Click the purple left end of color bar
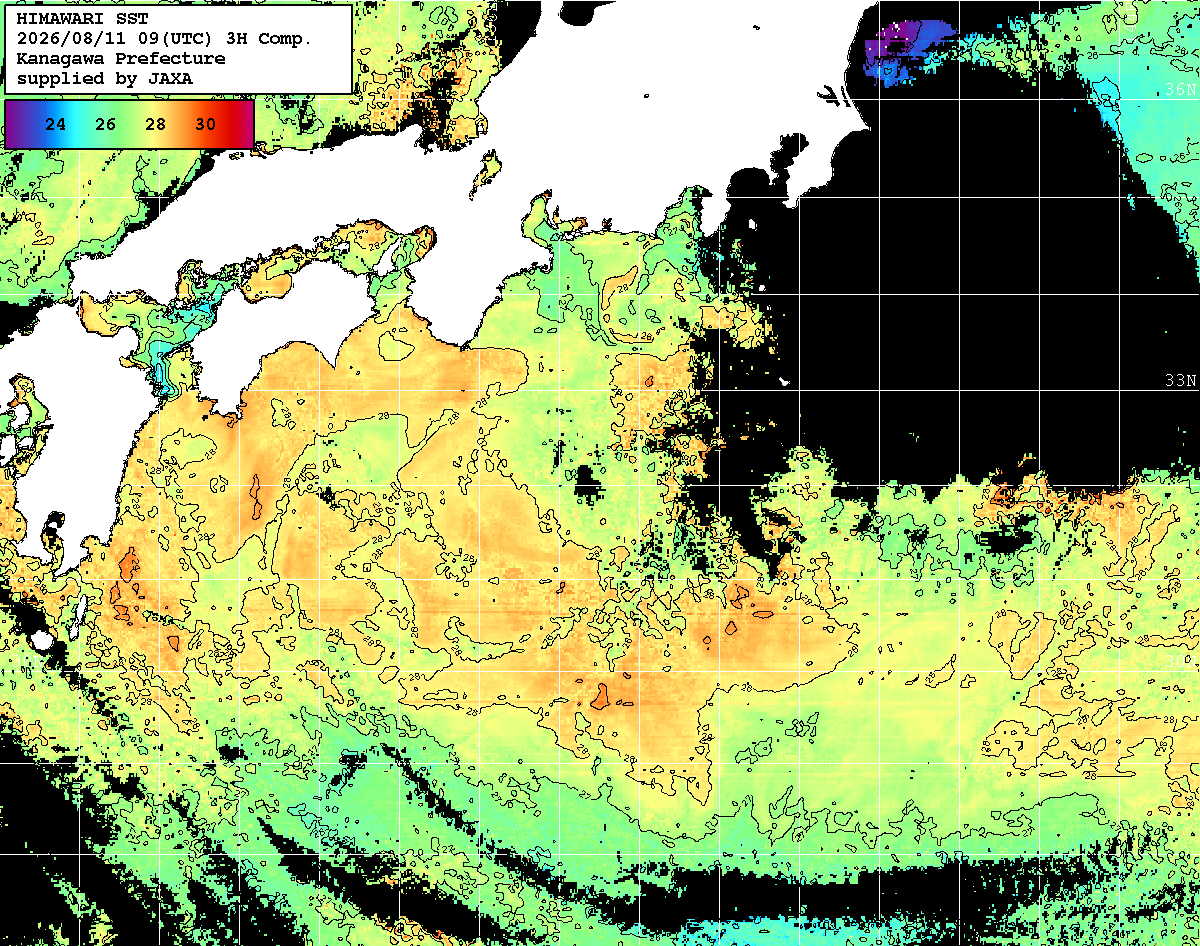The height and width of the screenshot is (946, 1200). 14,124
